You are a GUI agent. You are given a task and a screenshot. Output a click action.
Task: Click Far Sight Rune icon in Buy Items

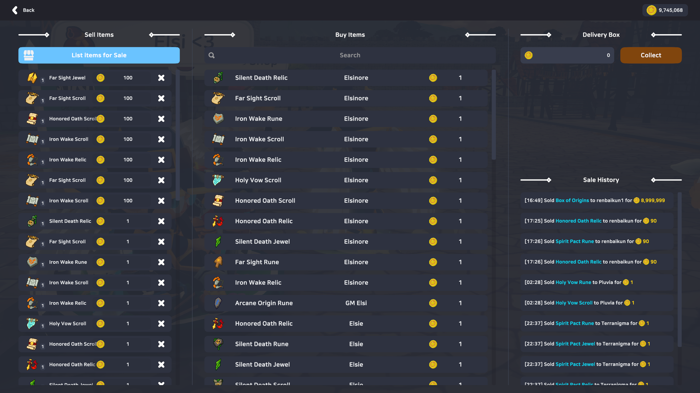click(x=218, y=262)
